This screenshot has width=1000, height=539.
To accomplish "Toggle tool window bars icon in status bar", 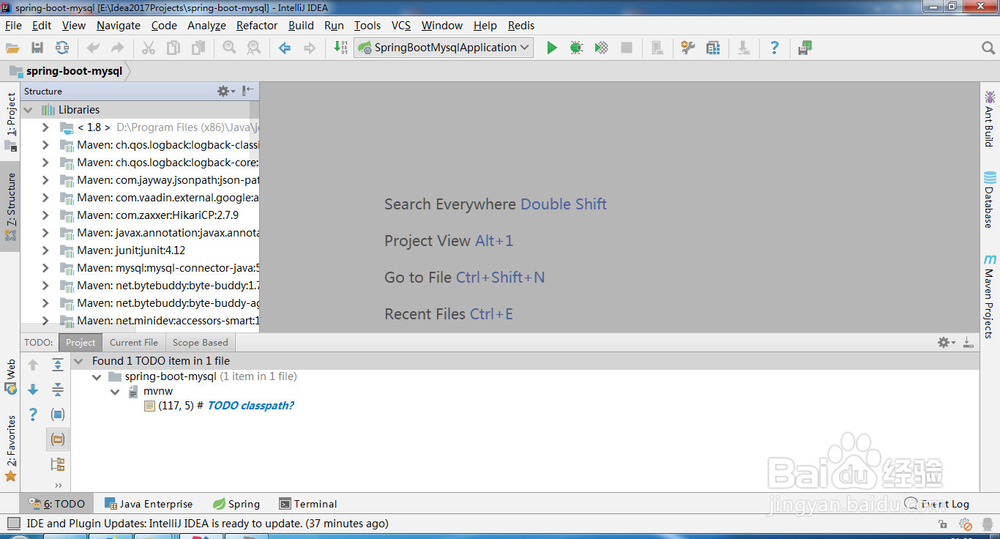I will [13, 524].
